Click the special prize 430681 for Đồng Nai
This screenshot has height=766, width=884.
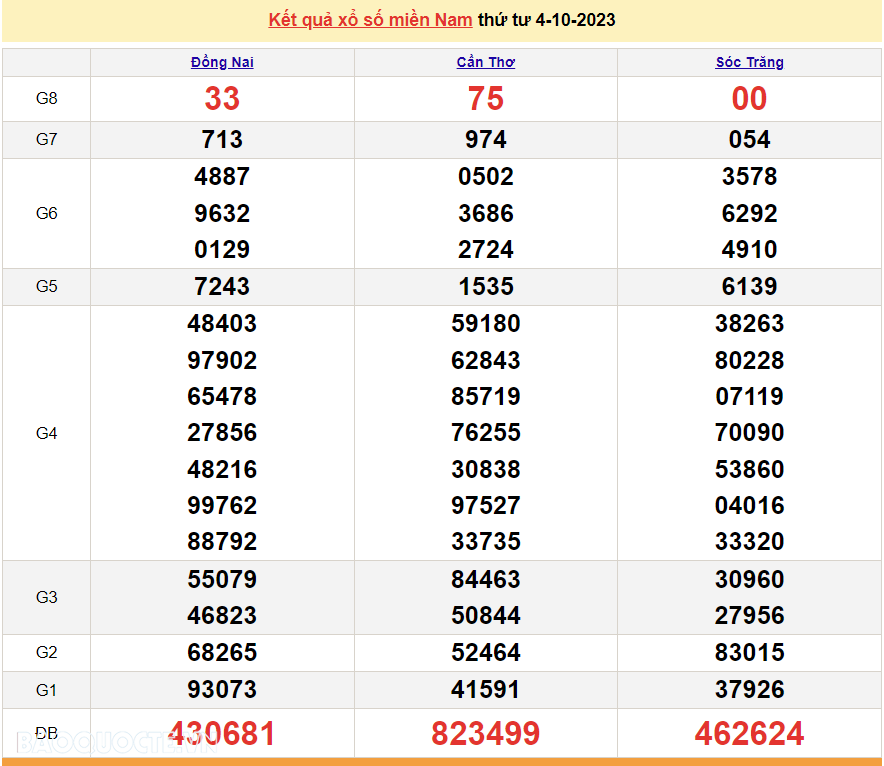pos(221,732)
